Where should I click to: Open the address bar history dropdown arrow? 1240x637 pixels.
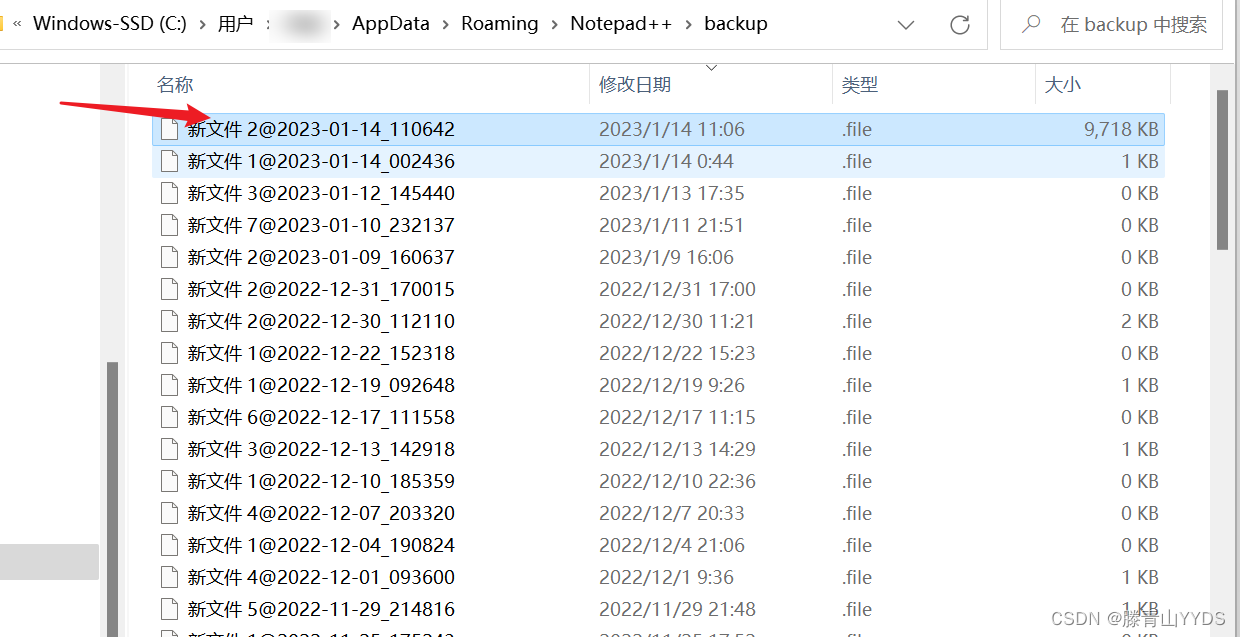click(906, 24)
